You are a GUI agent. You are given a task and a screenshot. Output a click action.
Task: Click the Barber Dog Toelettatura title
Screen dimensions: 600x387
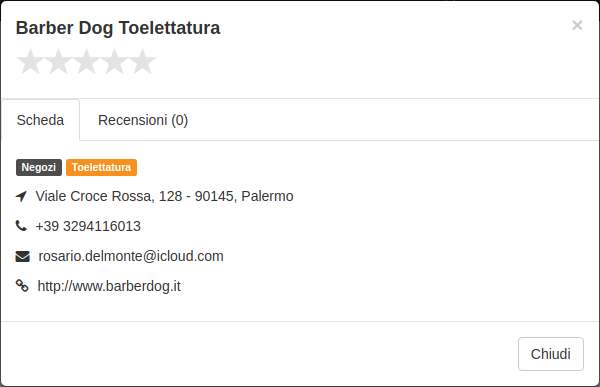(118, 28)
